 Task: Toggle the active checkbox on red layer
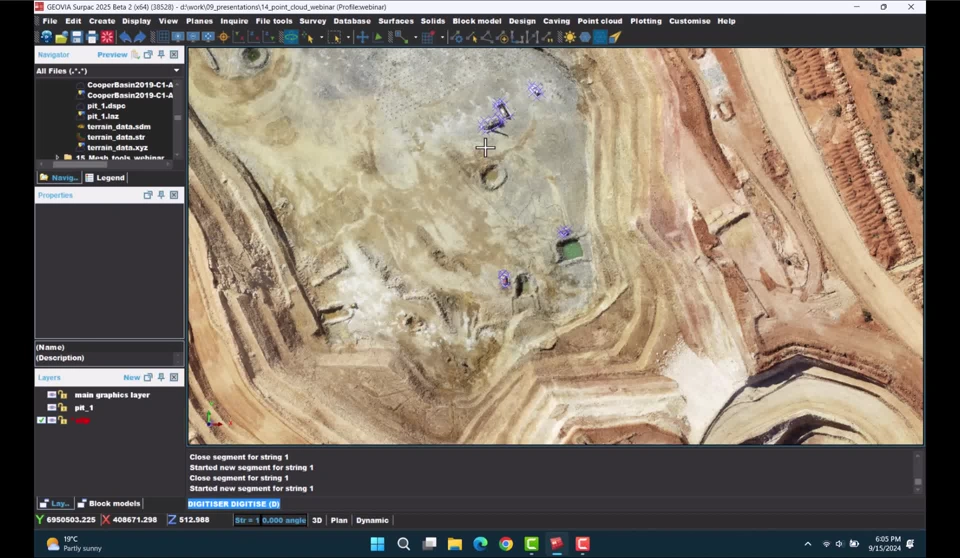point(41,421)
